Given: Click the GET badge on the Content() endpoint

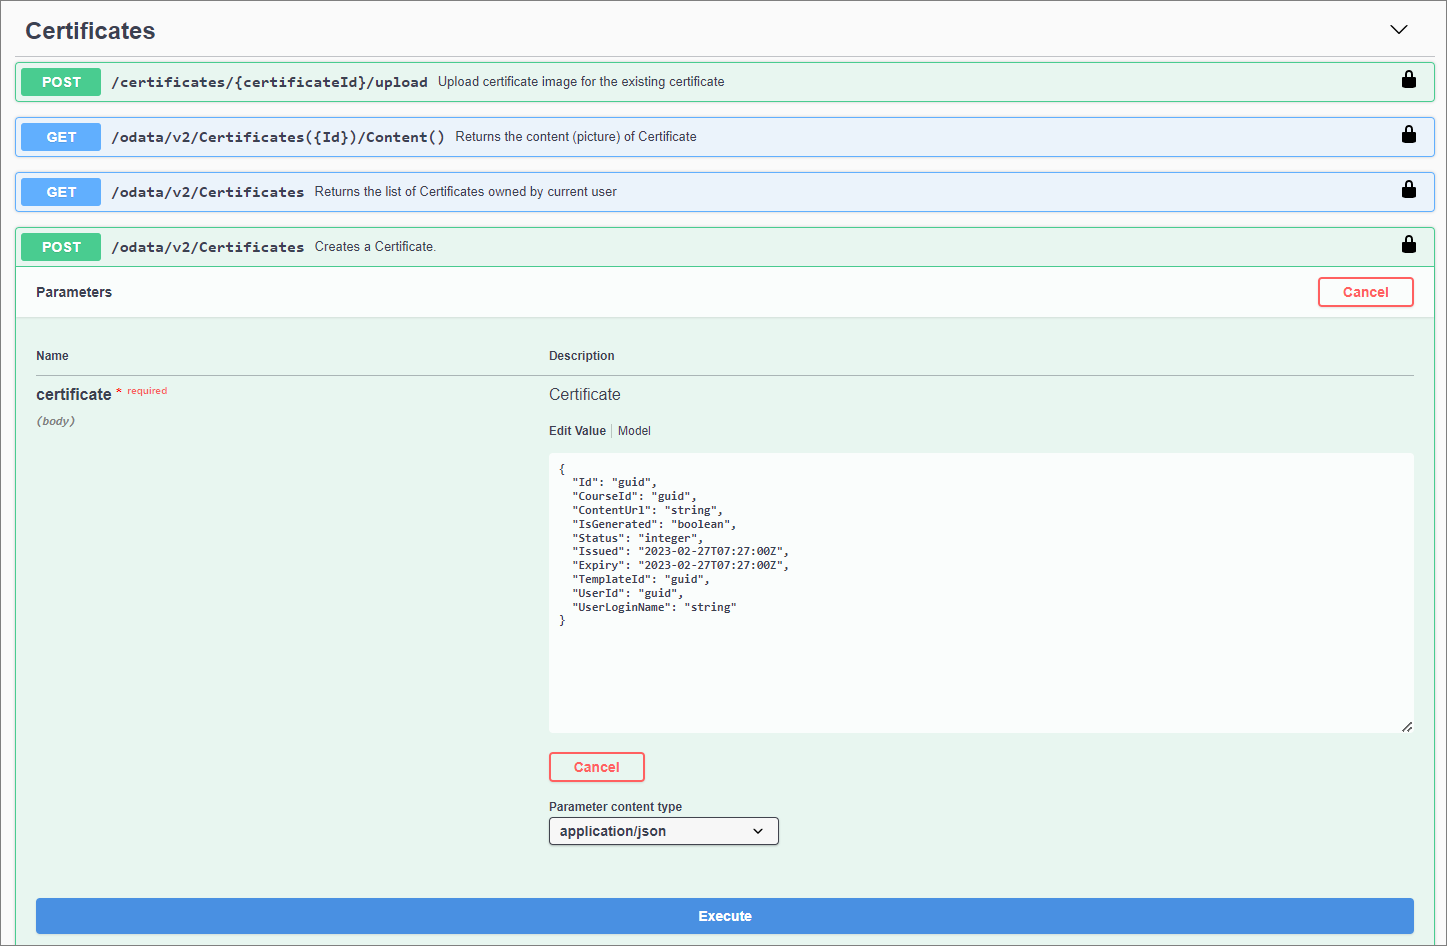Looking at the screenshot, I should (60, 136).
